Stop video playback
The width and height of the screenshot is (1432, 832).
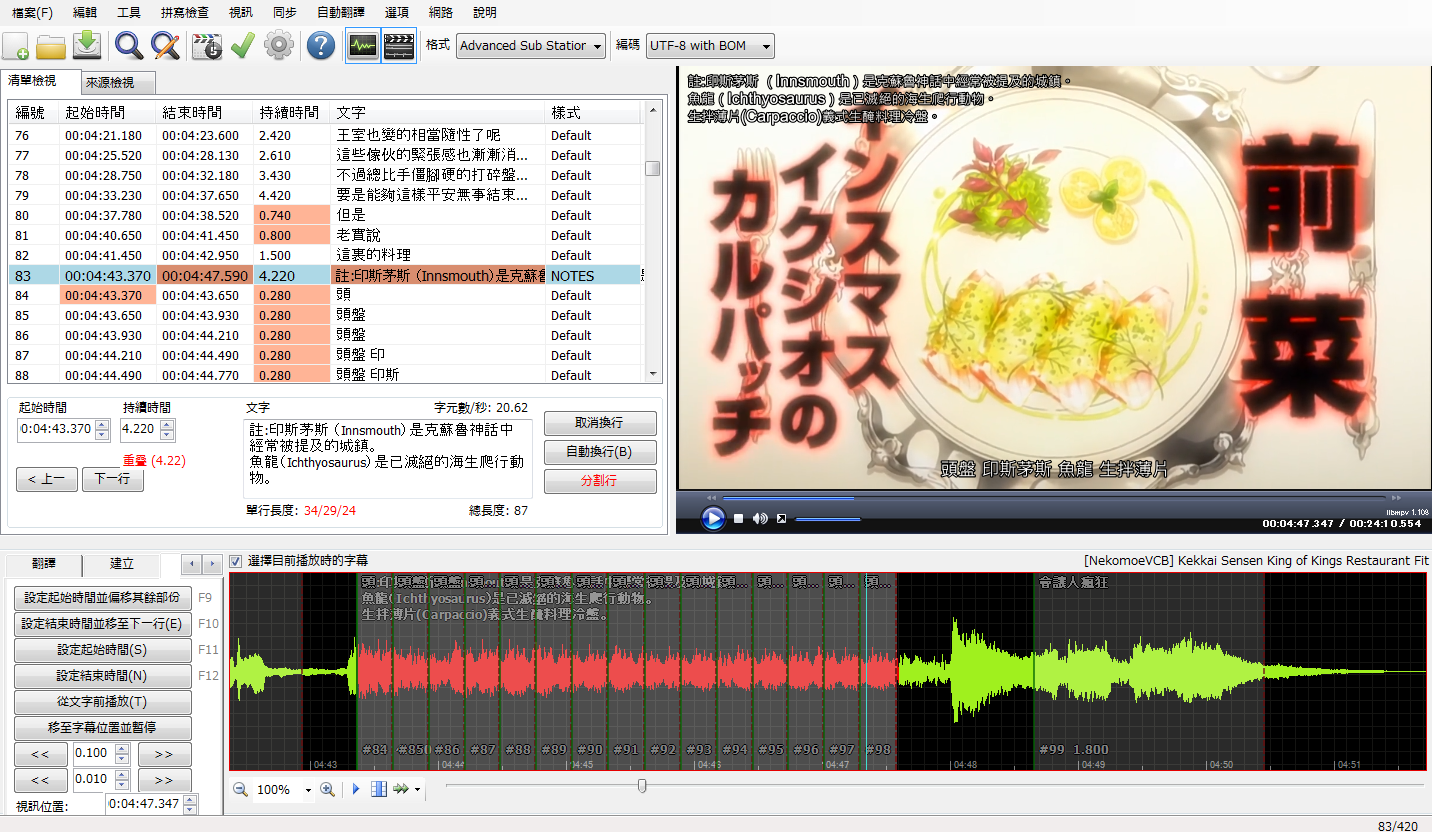[x=738, y=518]
